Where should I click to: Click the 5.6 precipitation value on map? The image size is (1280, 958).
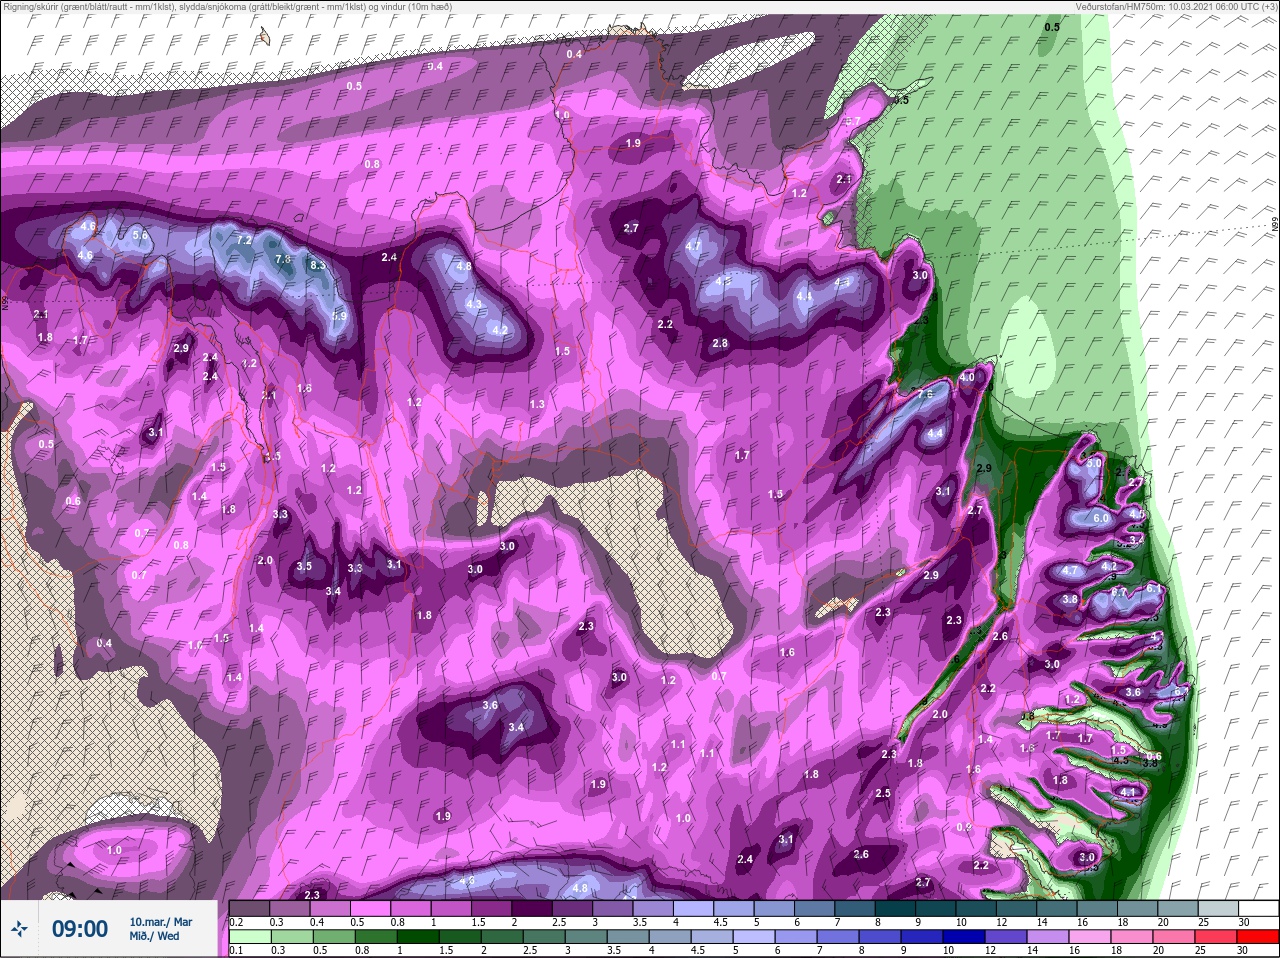[140, 234]
